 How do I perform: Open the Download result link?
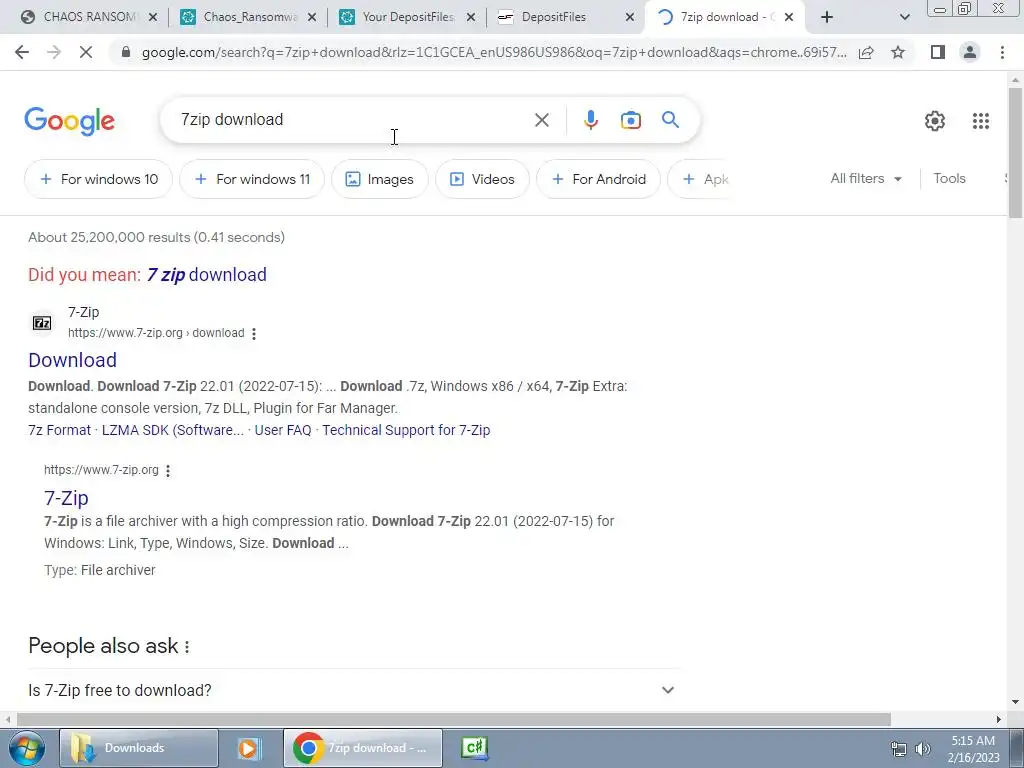click(72, 360)
